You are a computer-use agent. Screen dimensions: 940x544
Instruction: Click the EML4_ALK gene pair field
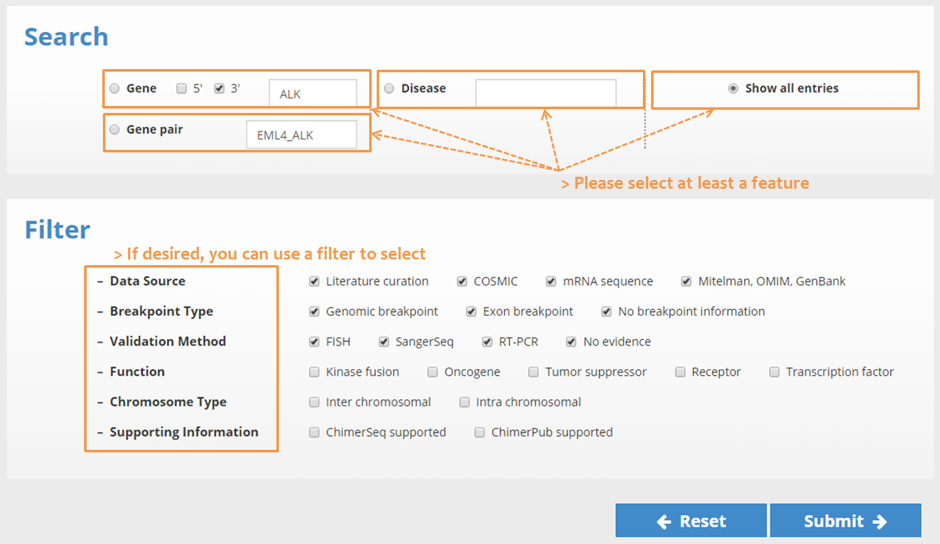(302, 134)
